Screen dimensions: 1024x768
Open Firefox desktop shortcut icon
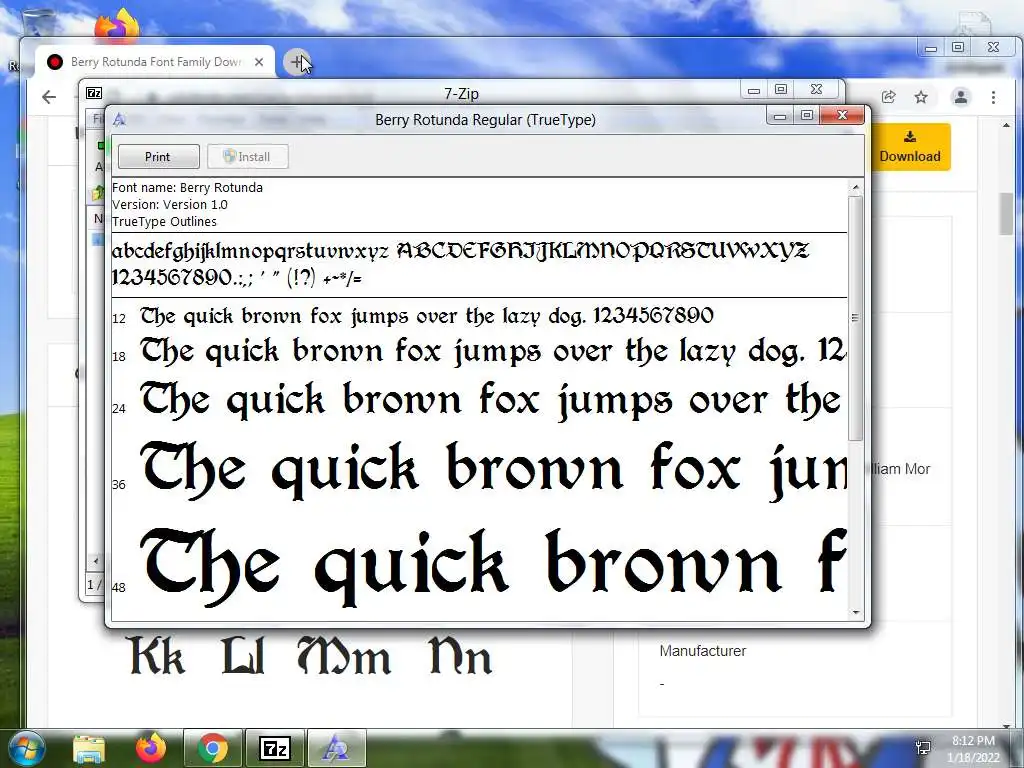(x=117, y=27)
